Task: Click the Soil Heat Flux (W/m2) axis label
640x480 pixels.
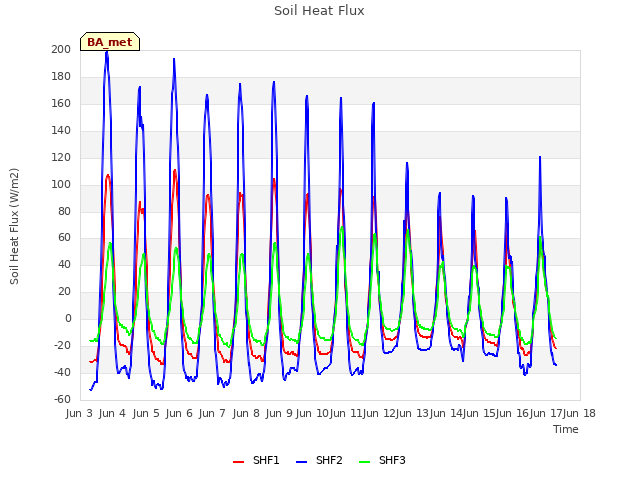Action: 15,226
